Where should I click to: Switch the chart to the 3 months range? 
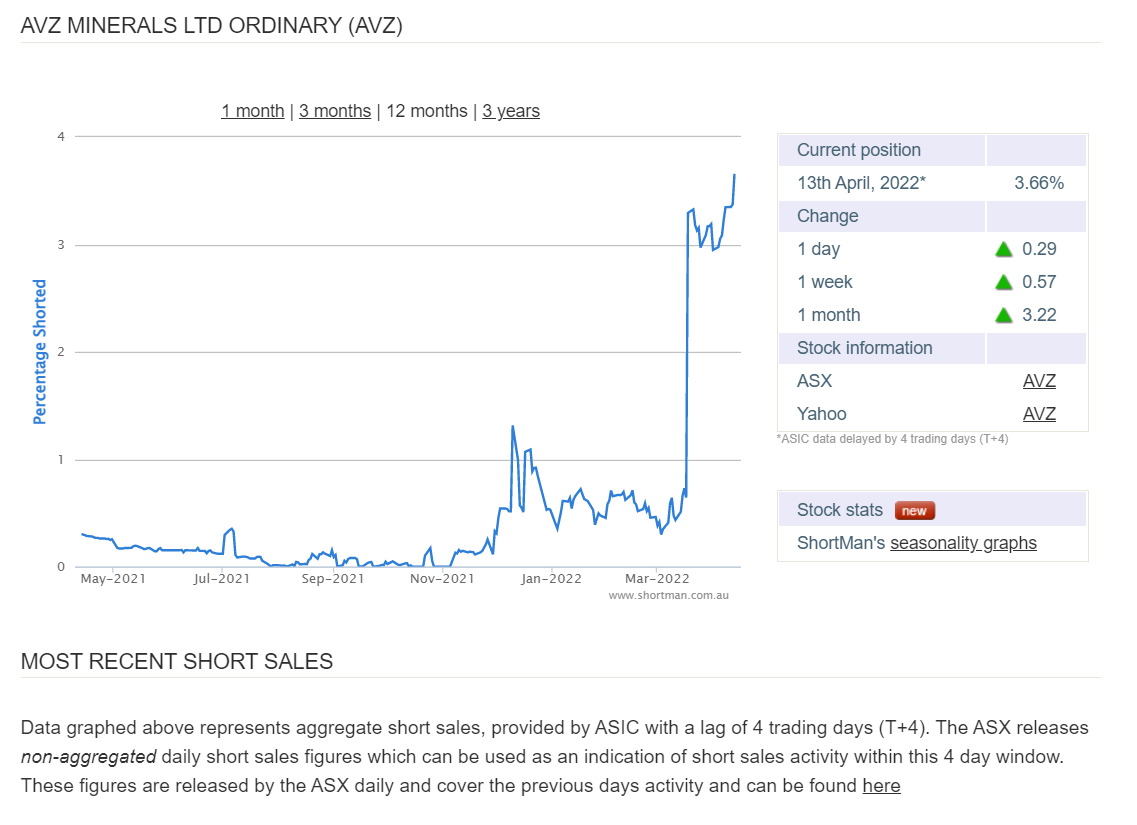(335, 111)
